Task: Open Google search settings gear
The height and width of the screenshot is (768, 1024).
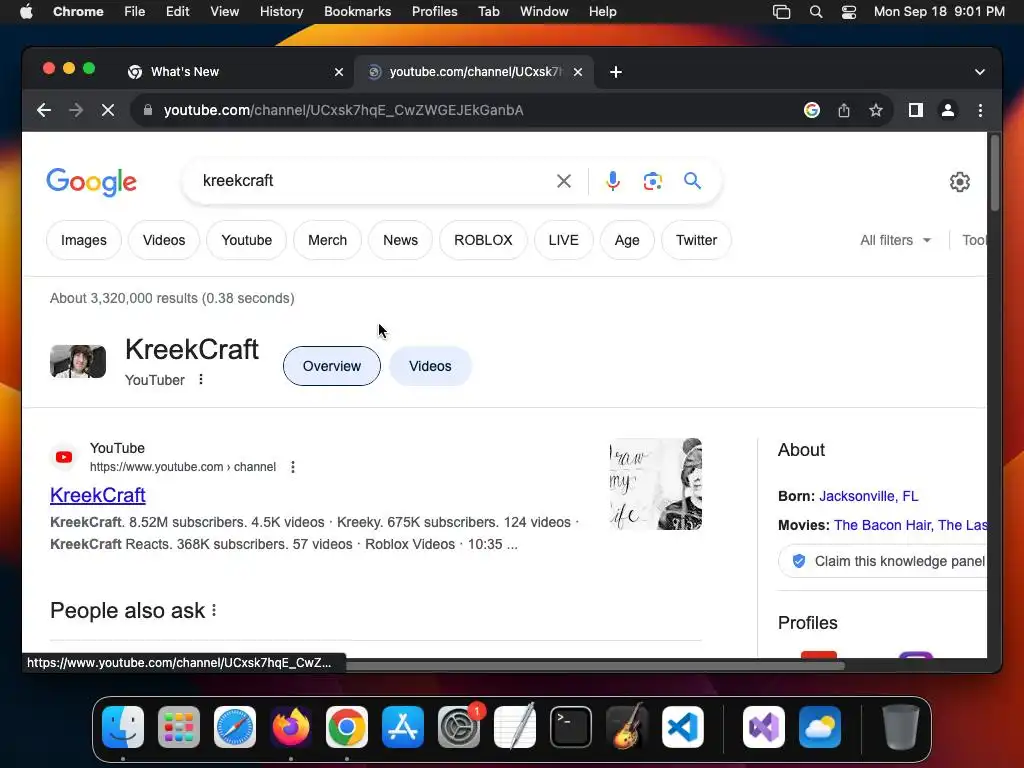Action: [959, 182]
